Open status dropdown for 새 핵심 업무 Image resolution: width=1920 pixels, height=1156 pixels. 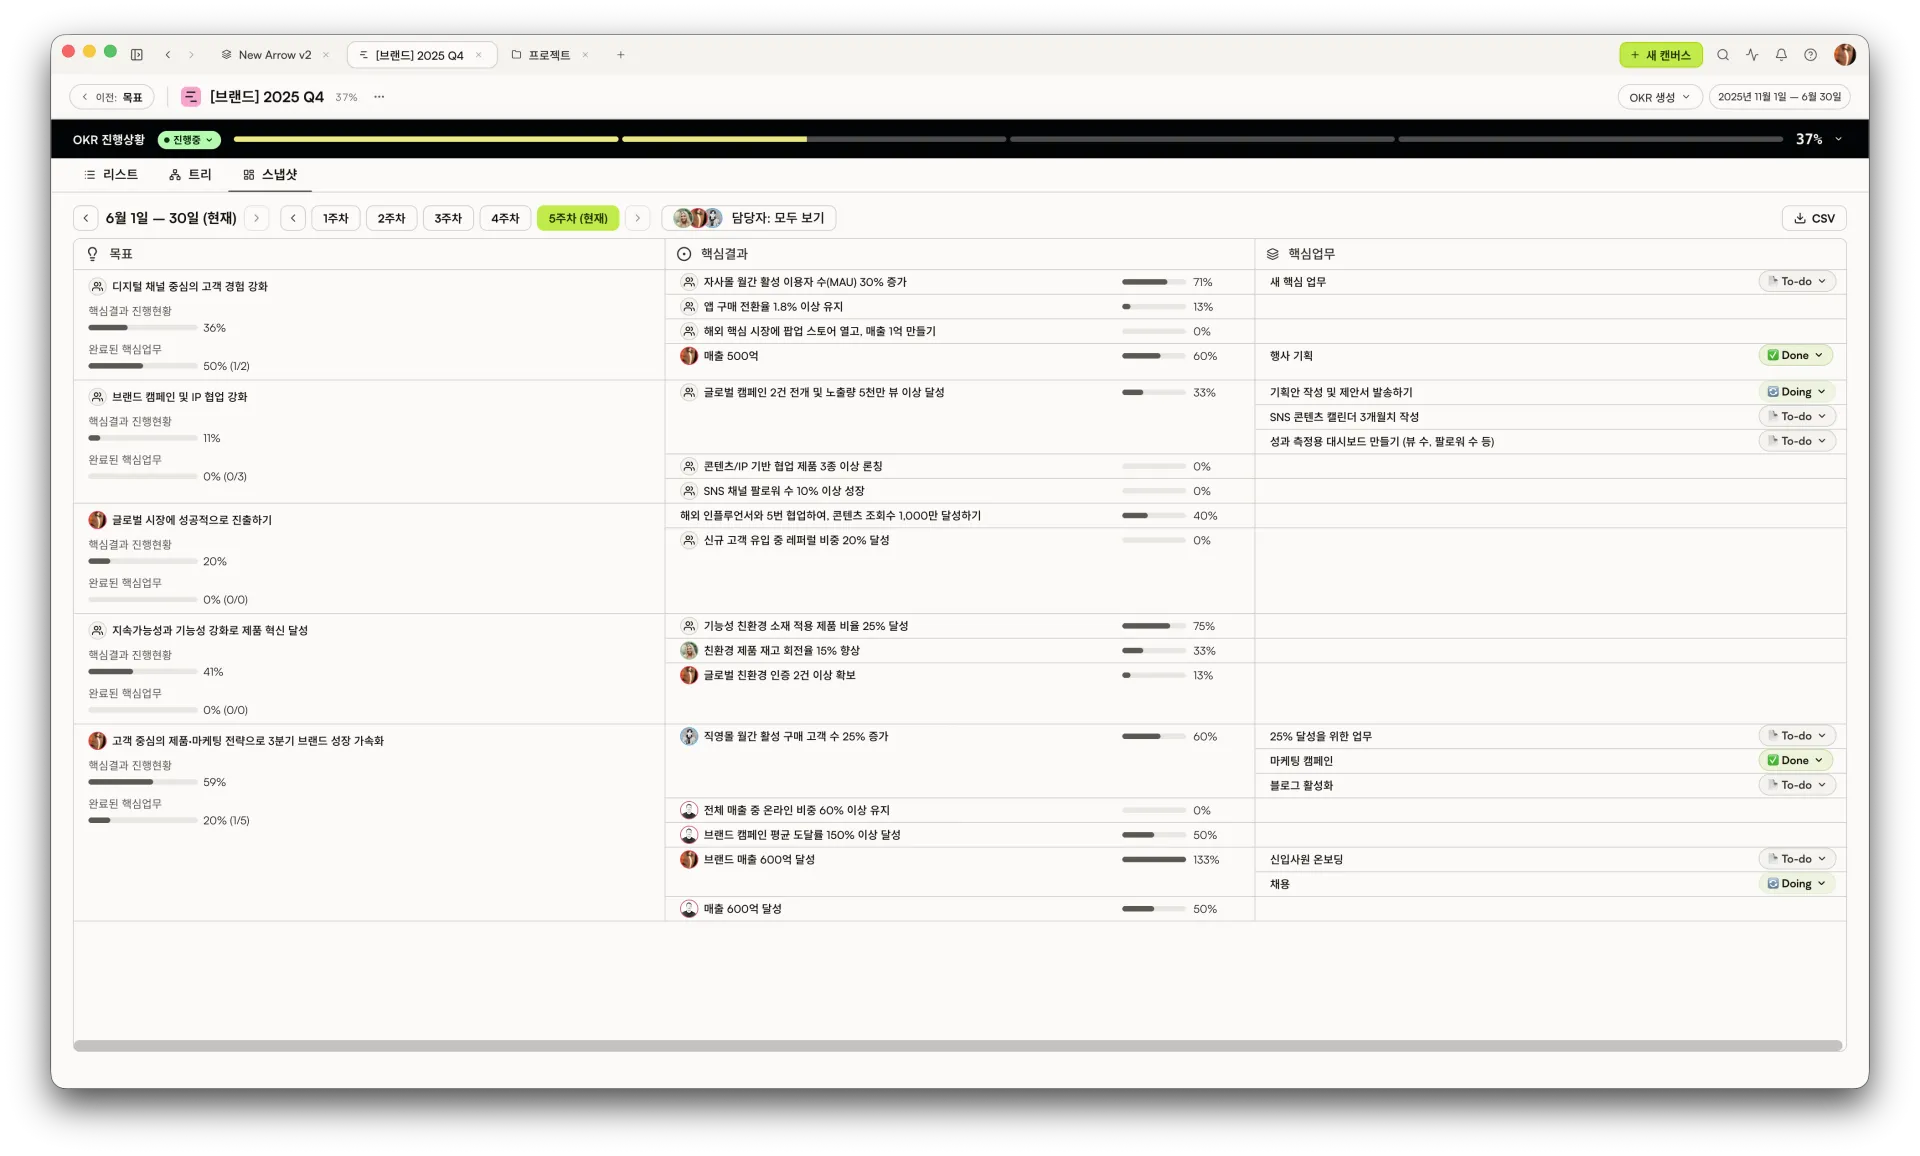(x=1797, y=282)
